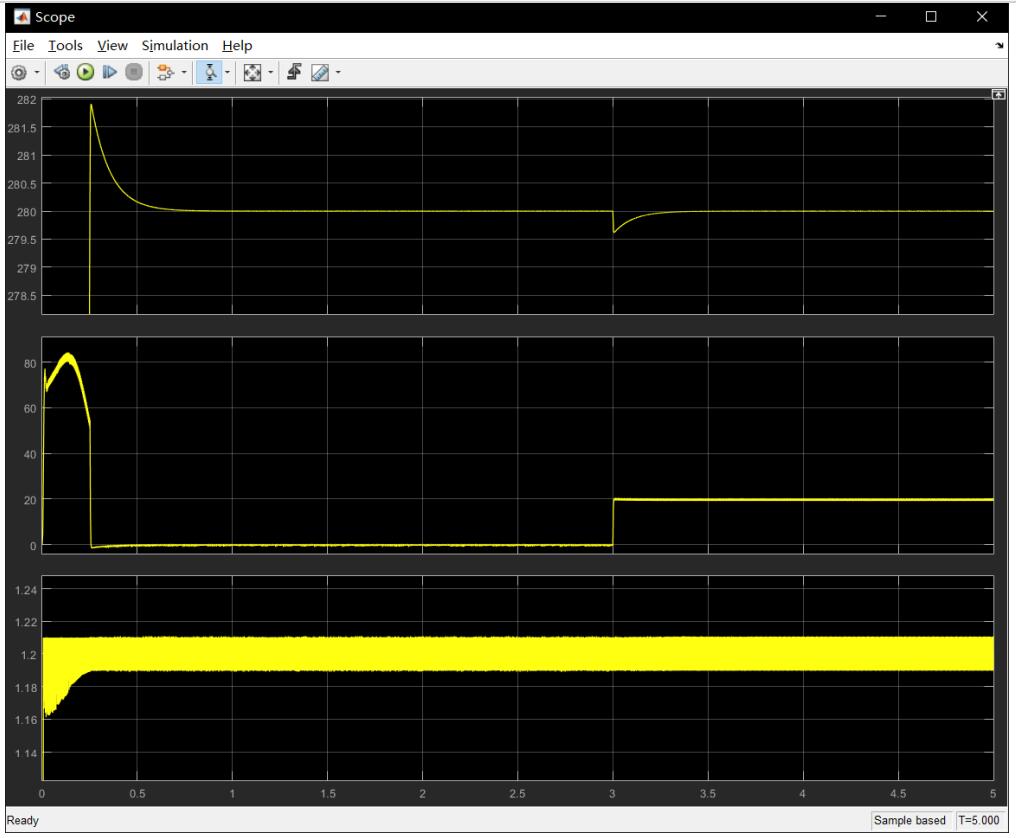Click the MATLAB Scope title icon
The width and height of the screenshot is (1016, 838).
click(22, 17)
